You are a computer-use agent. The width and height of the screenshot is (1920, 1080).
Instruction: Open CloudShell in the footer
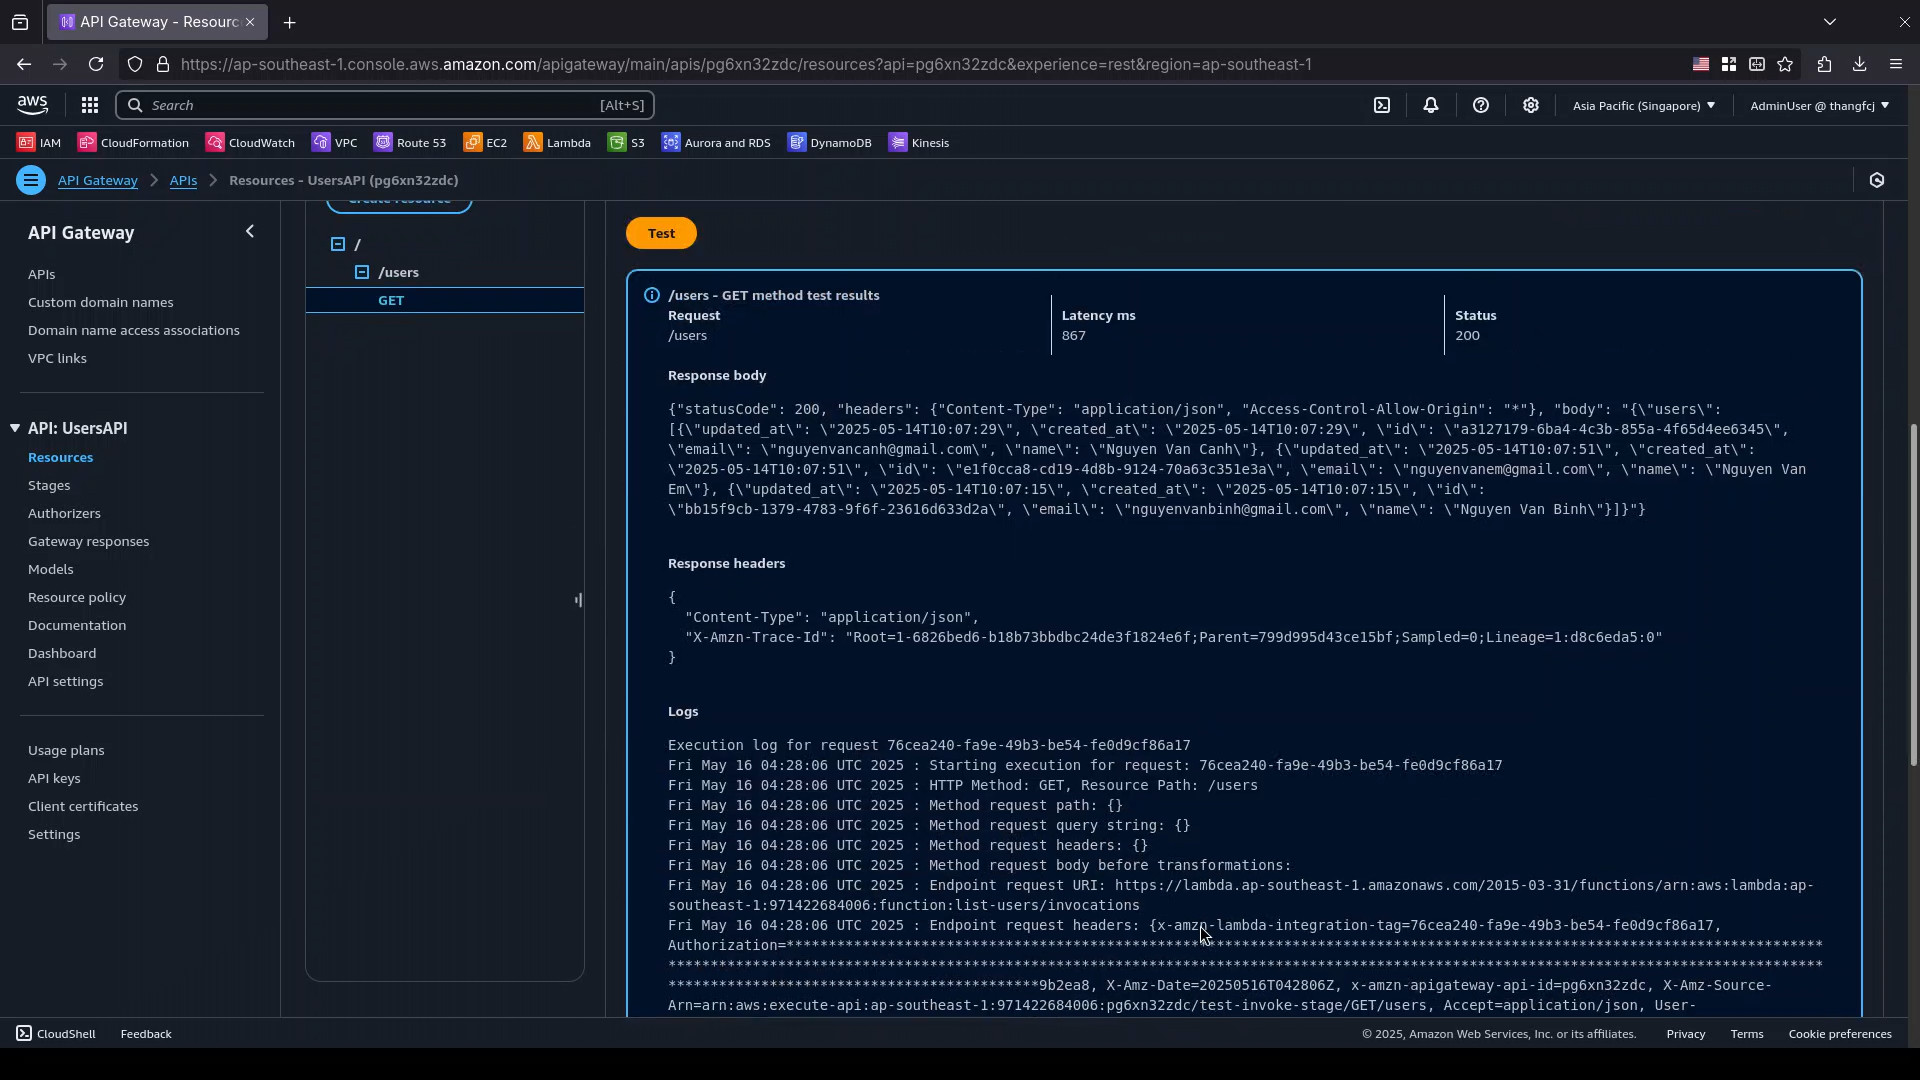(x=56, y=1034)
